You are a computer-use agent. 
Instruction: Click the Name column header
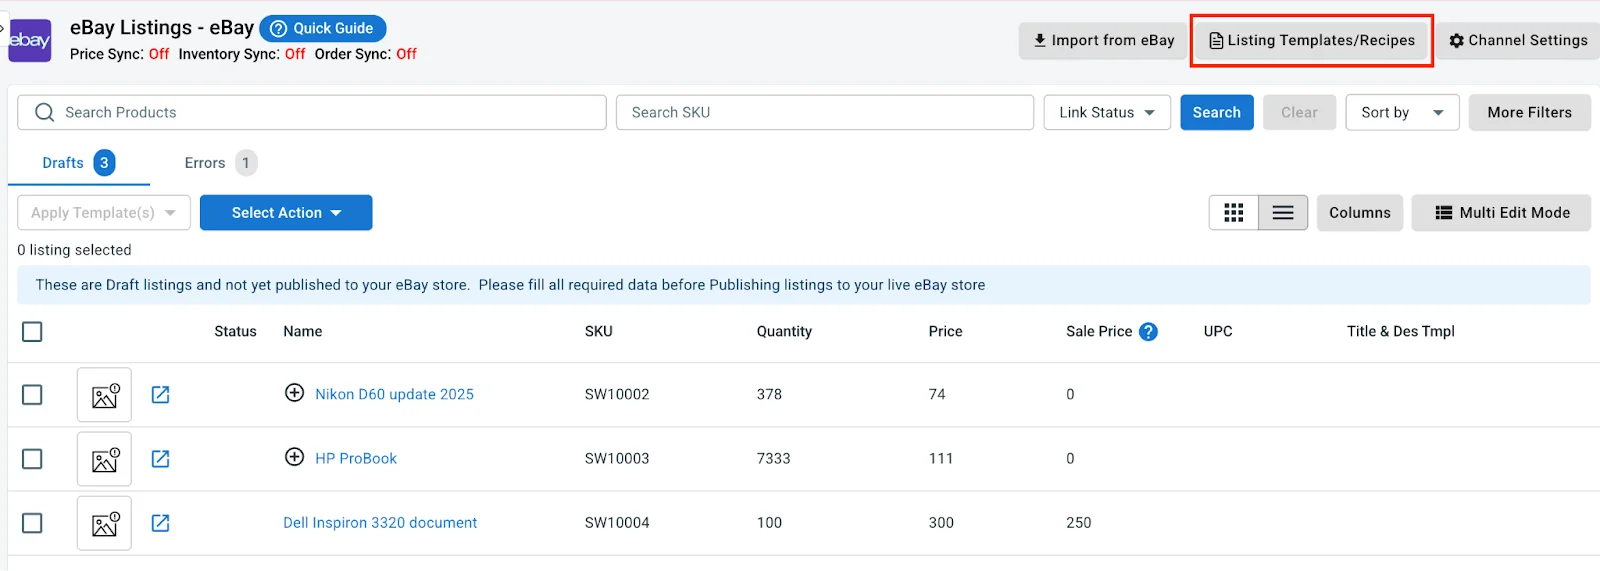pyautogui.click(x=302, y=331)
